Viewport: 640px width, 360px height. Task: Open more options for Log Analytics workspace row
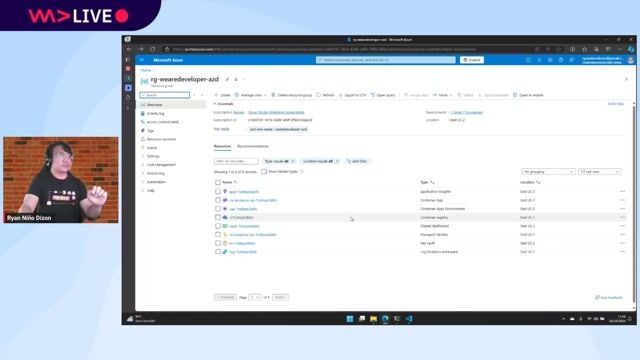click(622, 252)
